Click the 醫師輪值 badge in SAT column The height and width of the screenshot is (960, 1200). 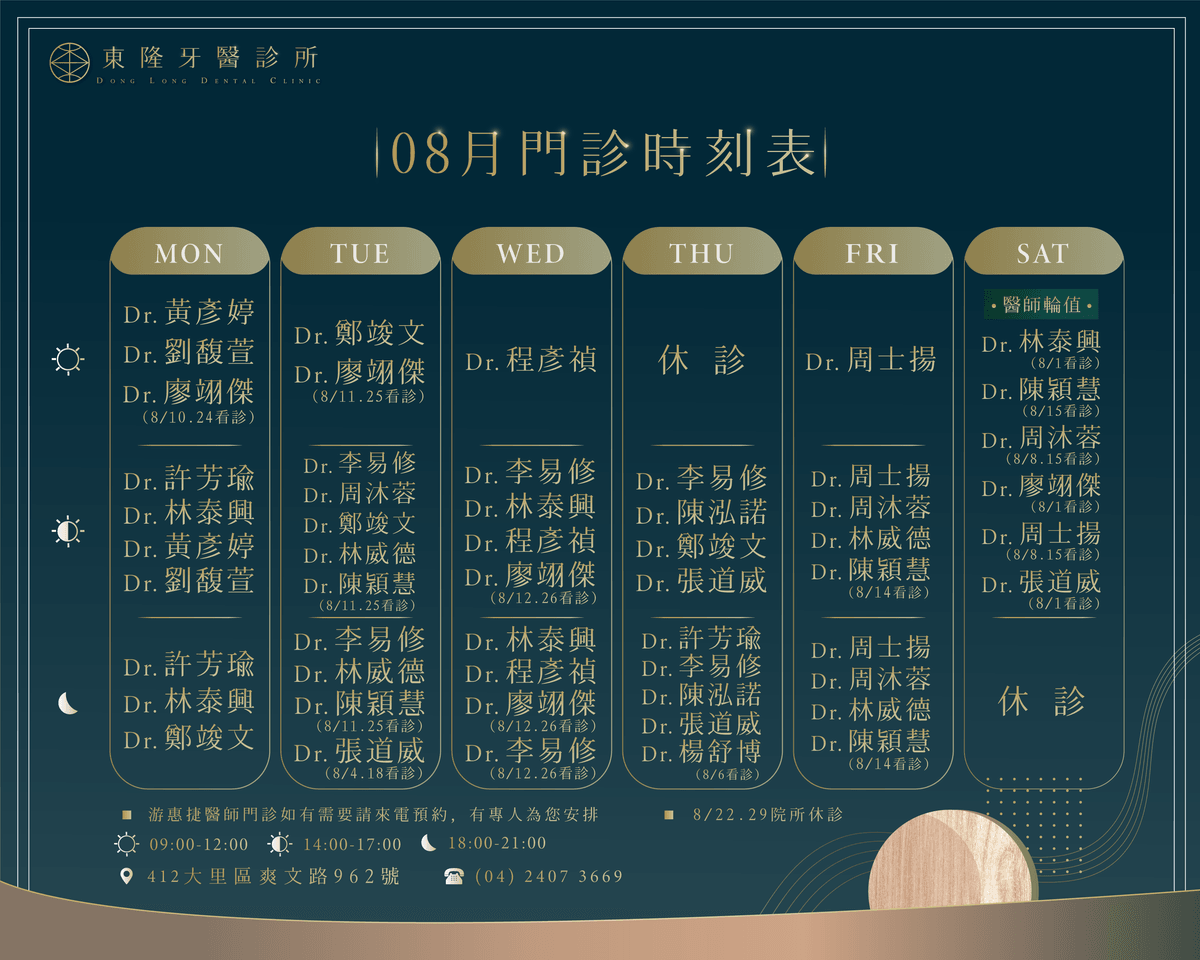click(1042, 305)
